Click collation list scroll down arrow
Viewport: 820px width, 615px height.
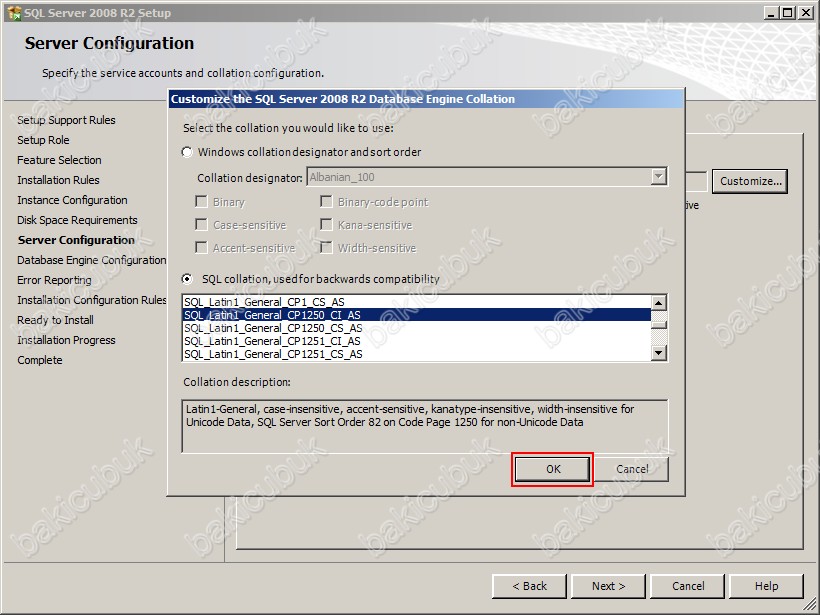pos(659,353)
